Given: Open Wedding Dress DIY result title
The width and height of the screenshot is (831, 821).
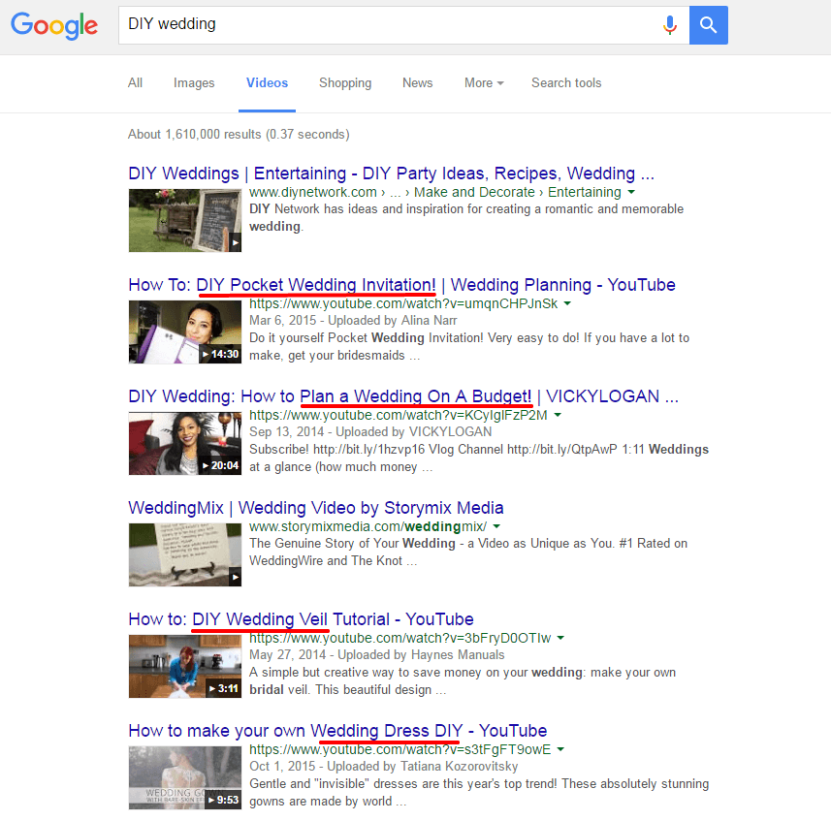Looking at the screenshot, I should pos(338,730).
